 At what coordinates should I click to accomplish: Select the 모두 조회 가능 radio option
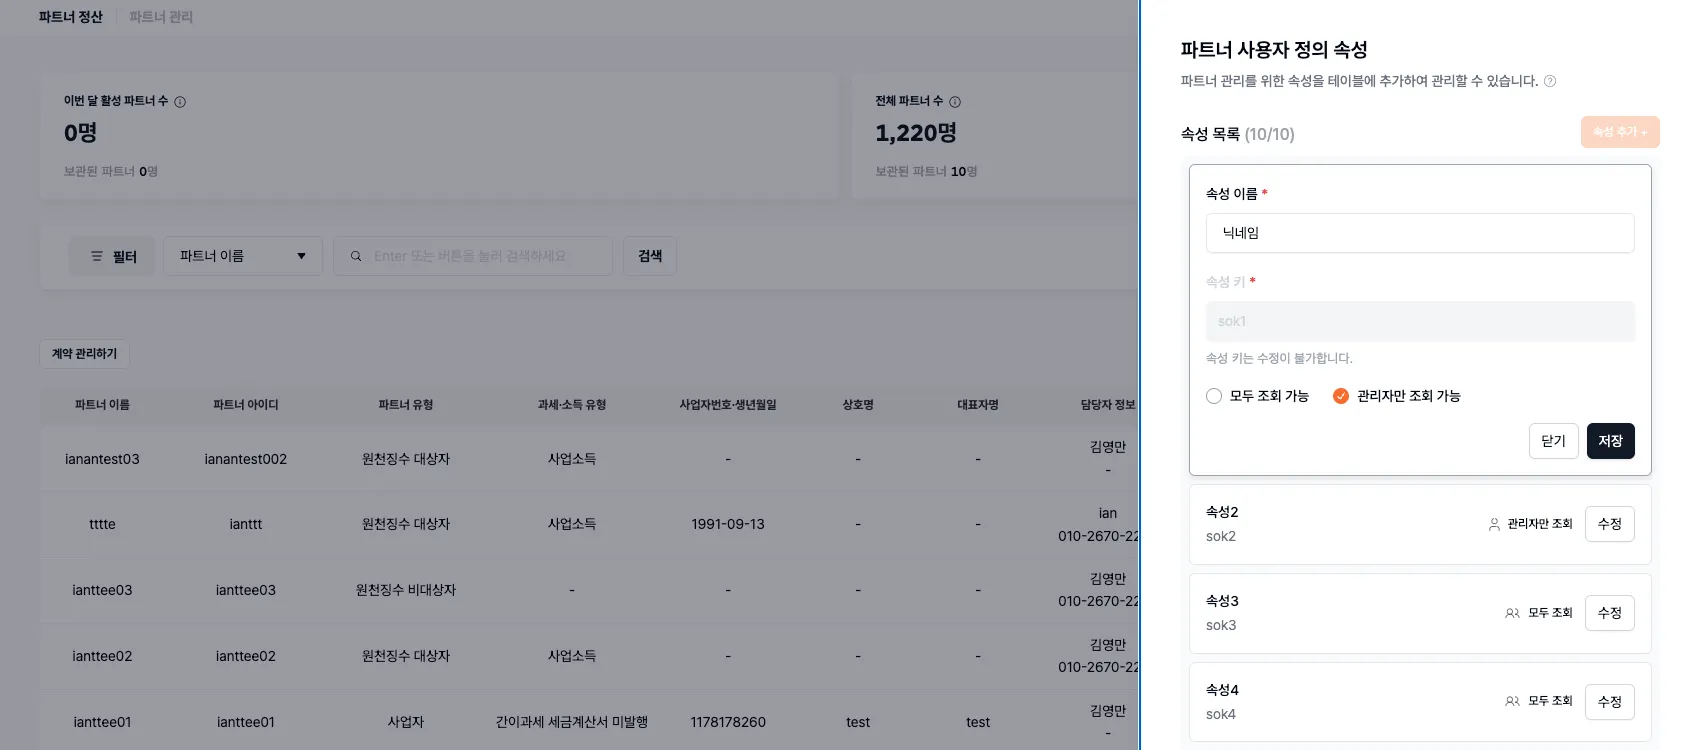(1213, 395)
